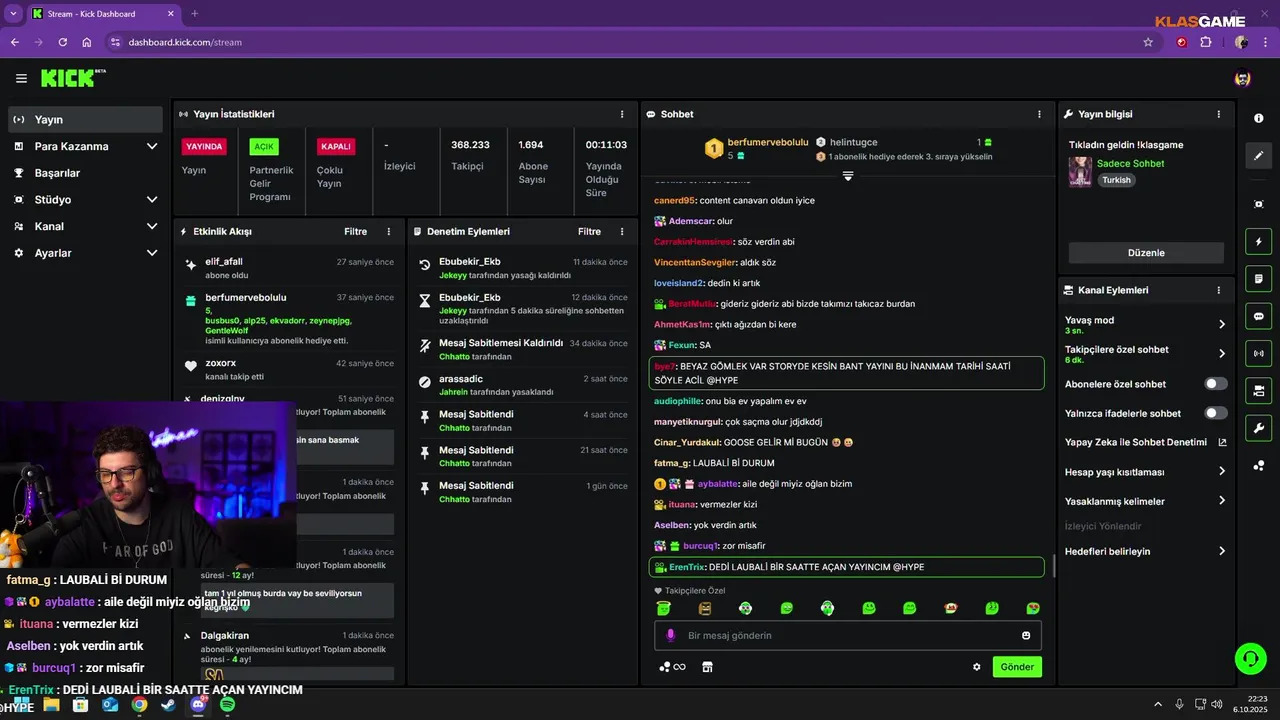Screen dimensions: 1280x720
Task: Select the pencil edit icon in right rail
Action: (1258, 156)
